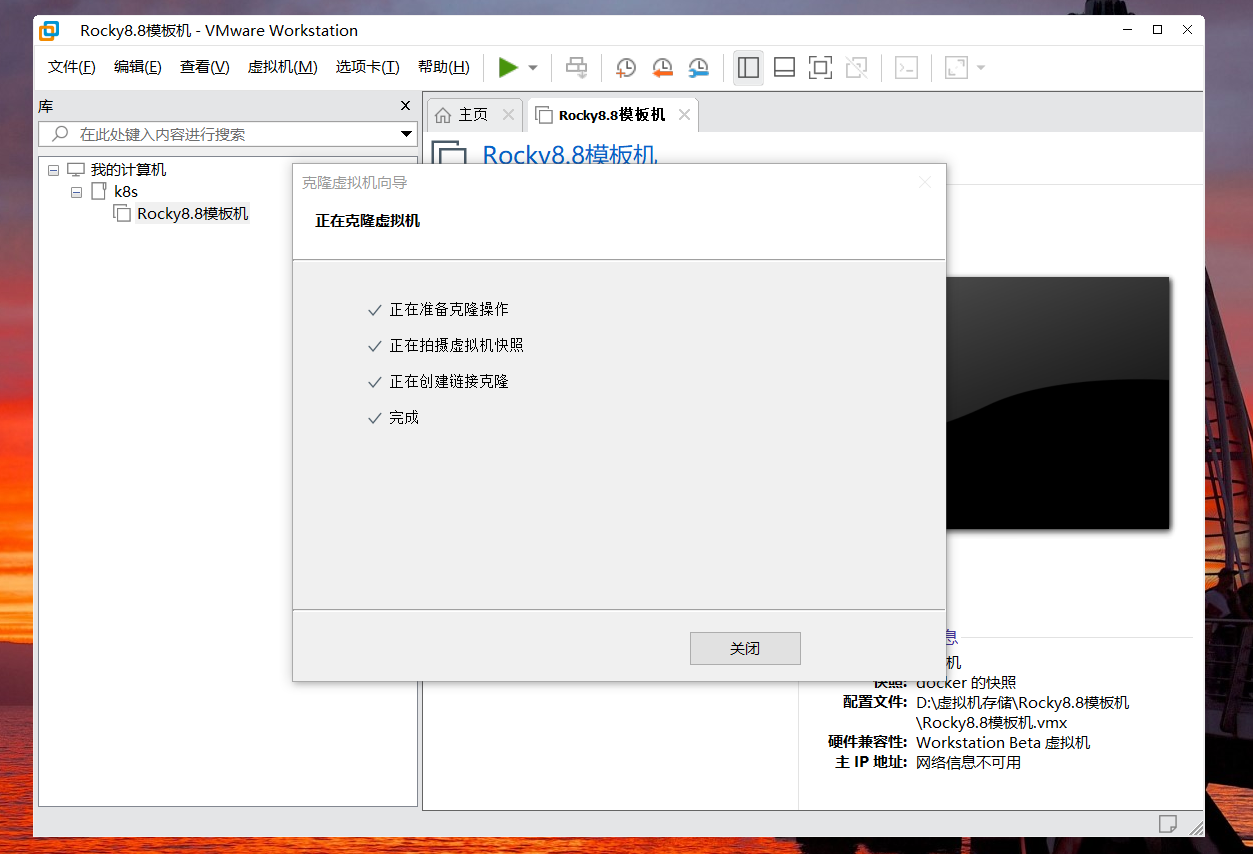Select 我的计算机 in the library tree
Image resolution: width=1253 pixels, height=854 pixels.
tap(128, 170)
